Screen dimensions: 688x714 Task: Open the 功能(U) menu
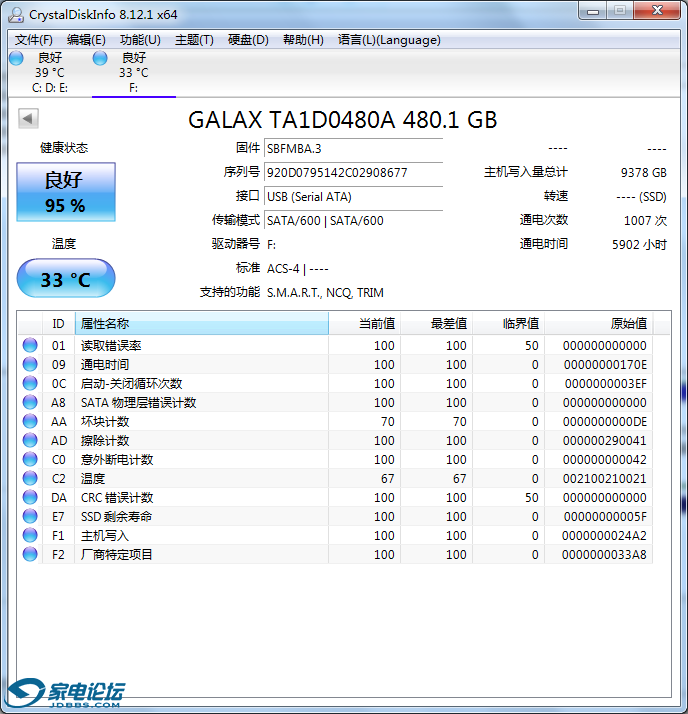coord(140,40)
